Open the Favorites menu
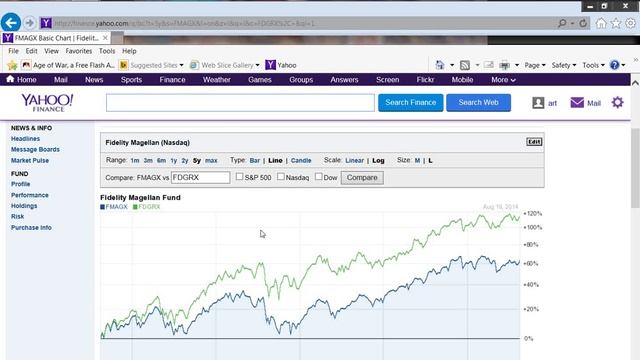 point(79,51)
